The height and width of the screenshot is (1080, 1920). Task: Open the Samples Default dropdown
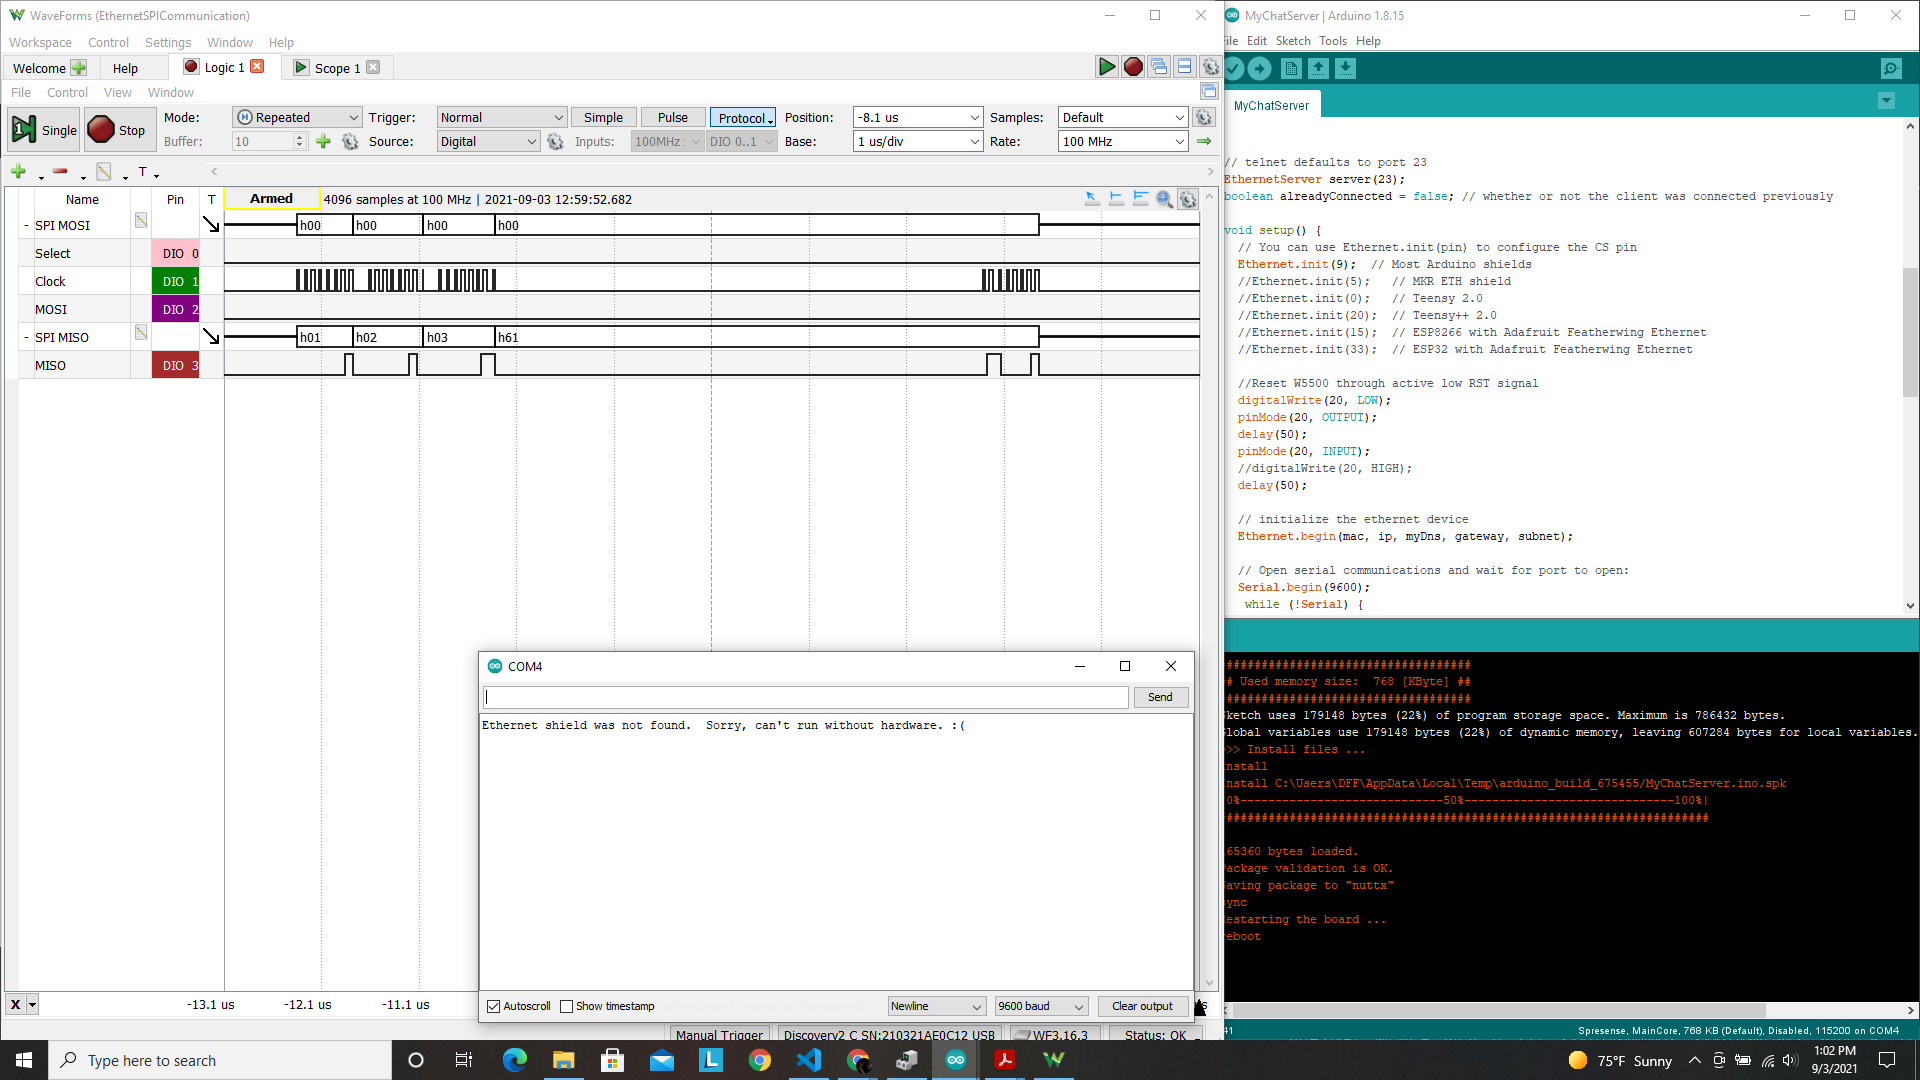pos(1123,117)
